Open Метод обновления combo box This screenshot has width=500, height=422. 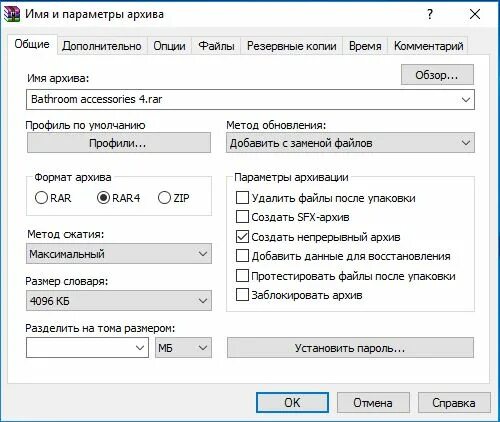[x=350, y=143]
